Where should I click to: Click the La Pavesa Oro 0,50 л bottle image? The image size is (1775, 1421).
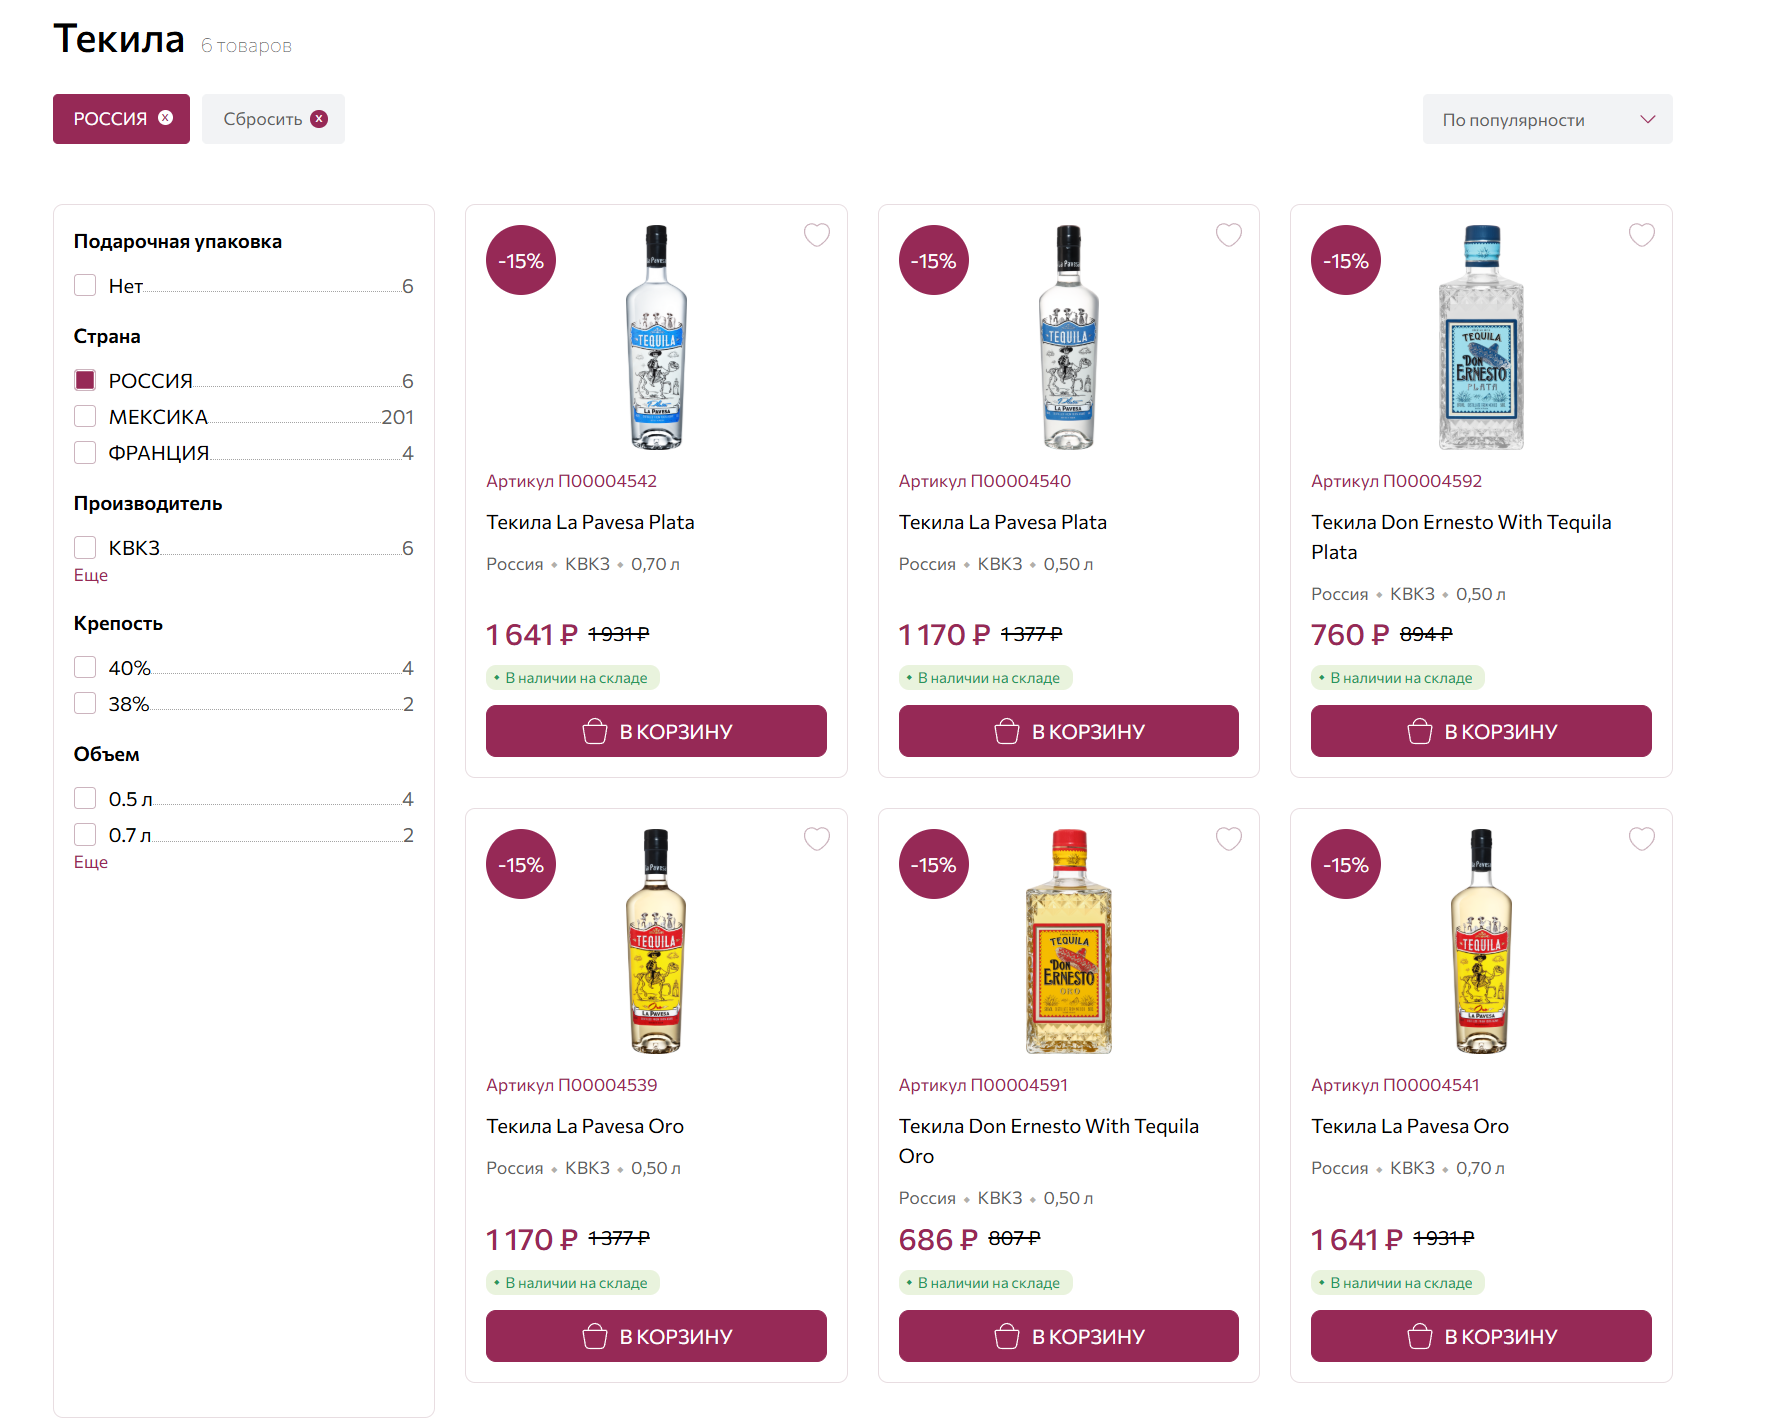pyautogui.click(x=656, y=941)
